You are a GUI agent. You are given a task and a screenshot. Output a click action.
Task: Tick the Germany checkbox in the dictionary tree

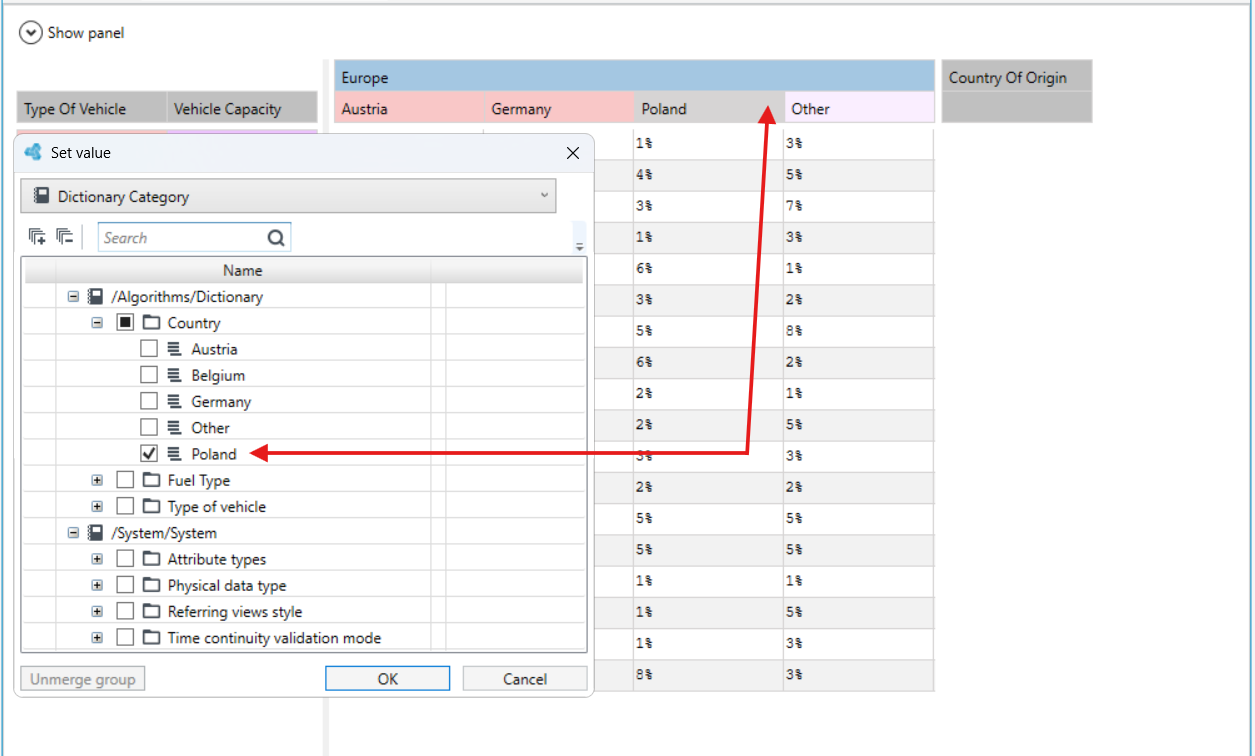pos(149,401)
